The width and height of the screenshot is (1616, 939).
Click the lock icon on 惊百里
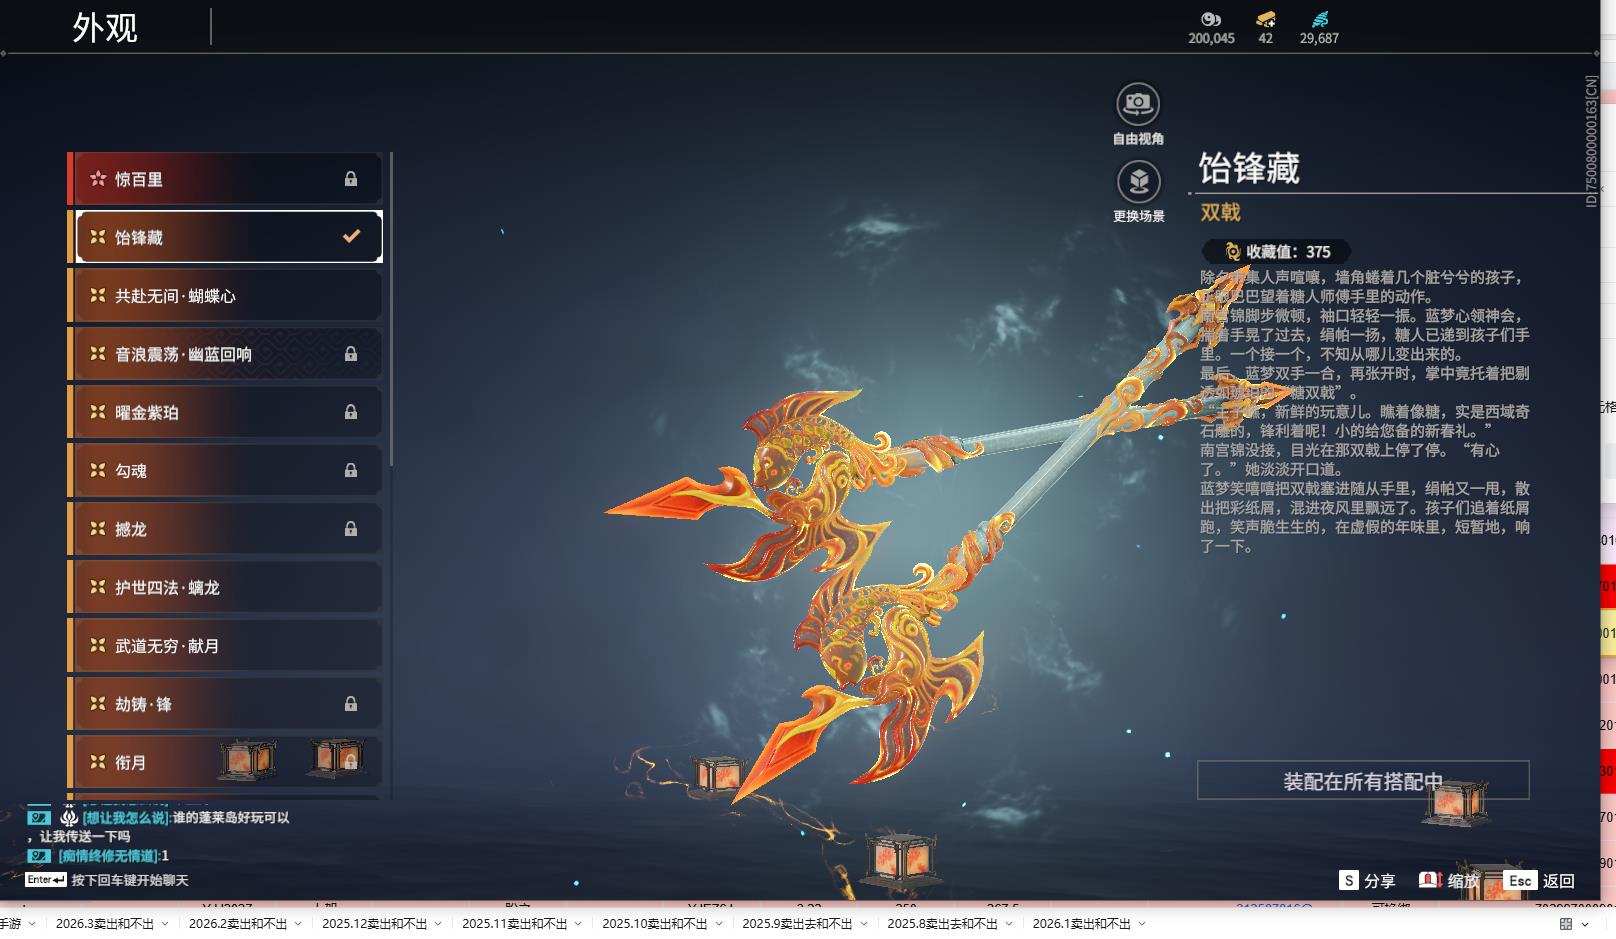(352, 178)
